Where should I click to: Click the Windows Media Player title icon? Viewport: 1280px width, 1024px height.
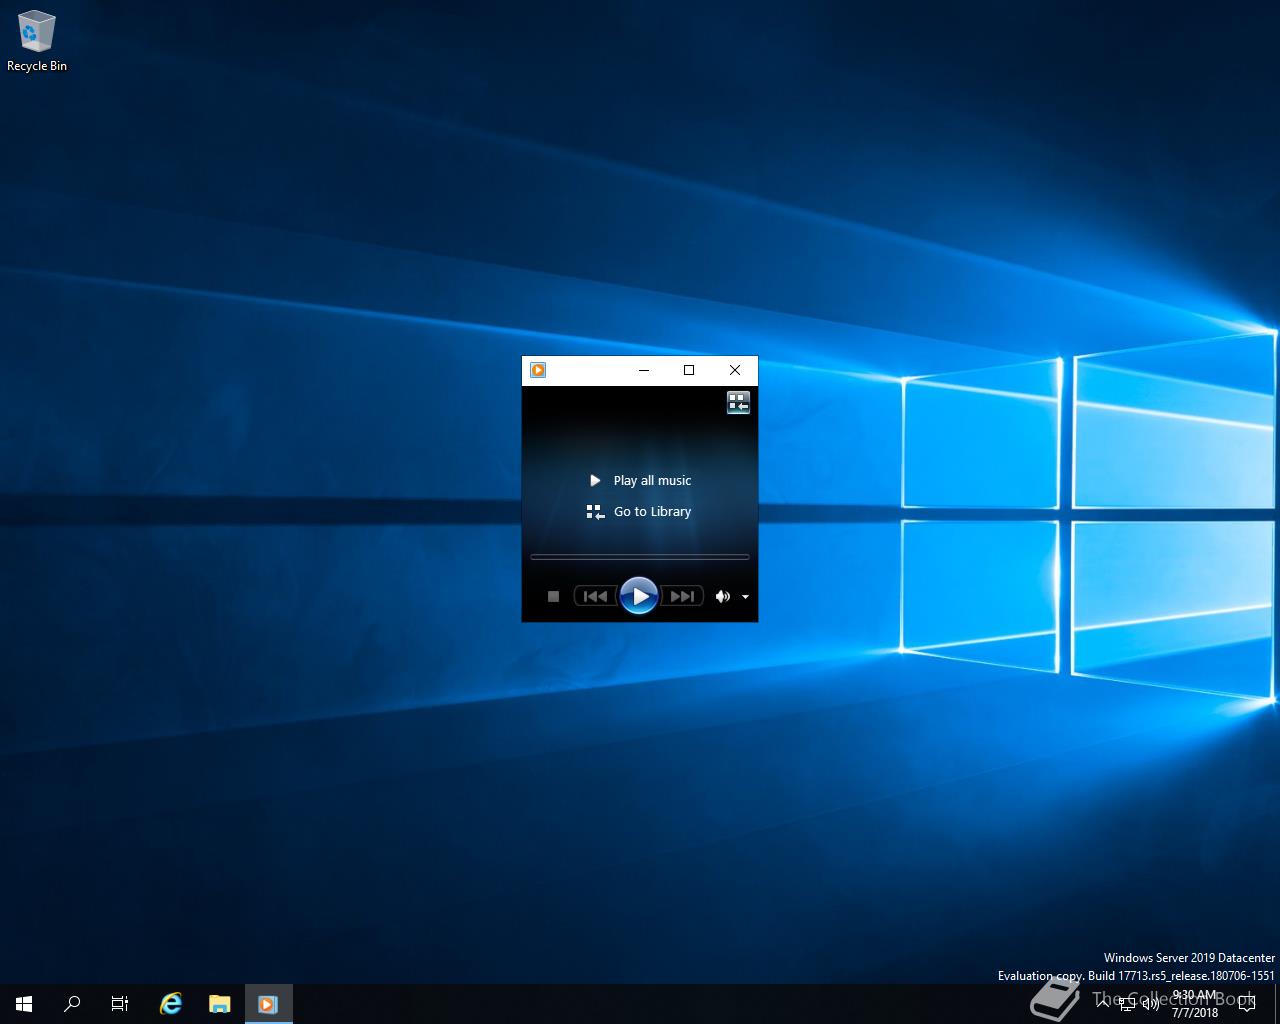click(538, 370)
